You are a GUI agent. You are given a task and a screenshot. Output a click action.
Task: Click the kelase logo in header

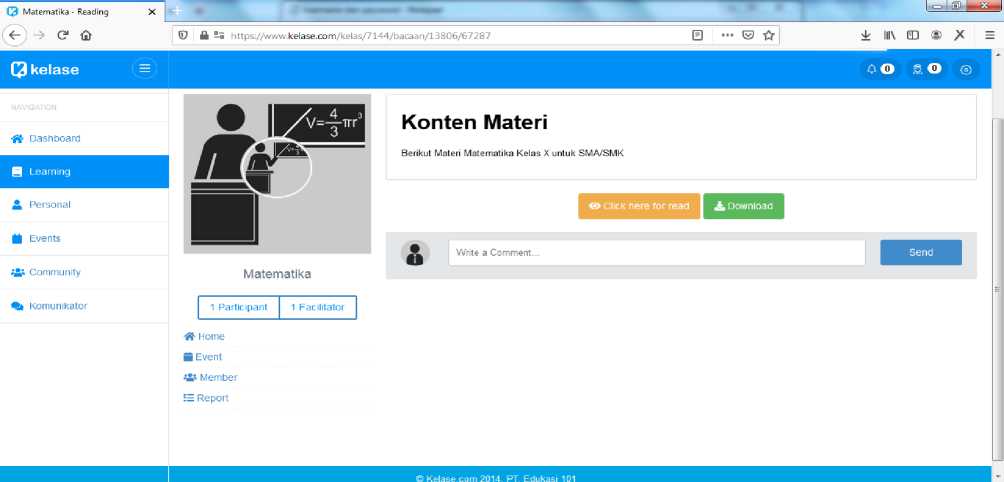tap(45, 69)
